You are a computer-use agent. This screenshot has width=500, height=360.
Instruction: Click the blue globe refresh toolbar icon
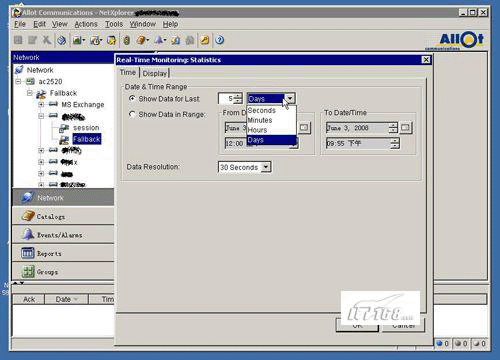(x=62, y=40)
